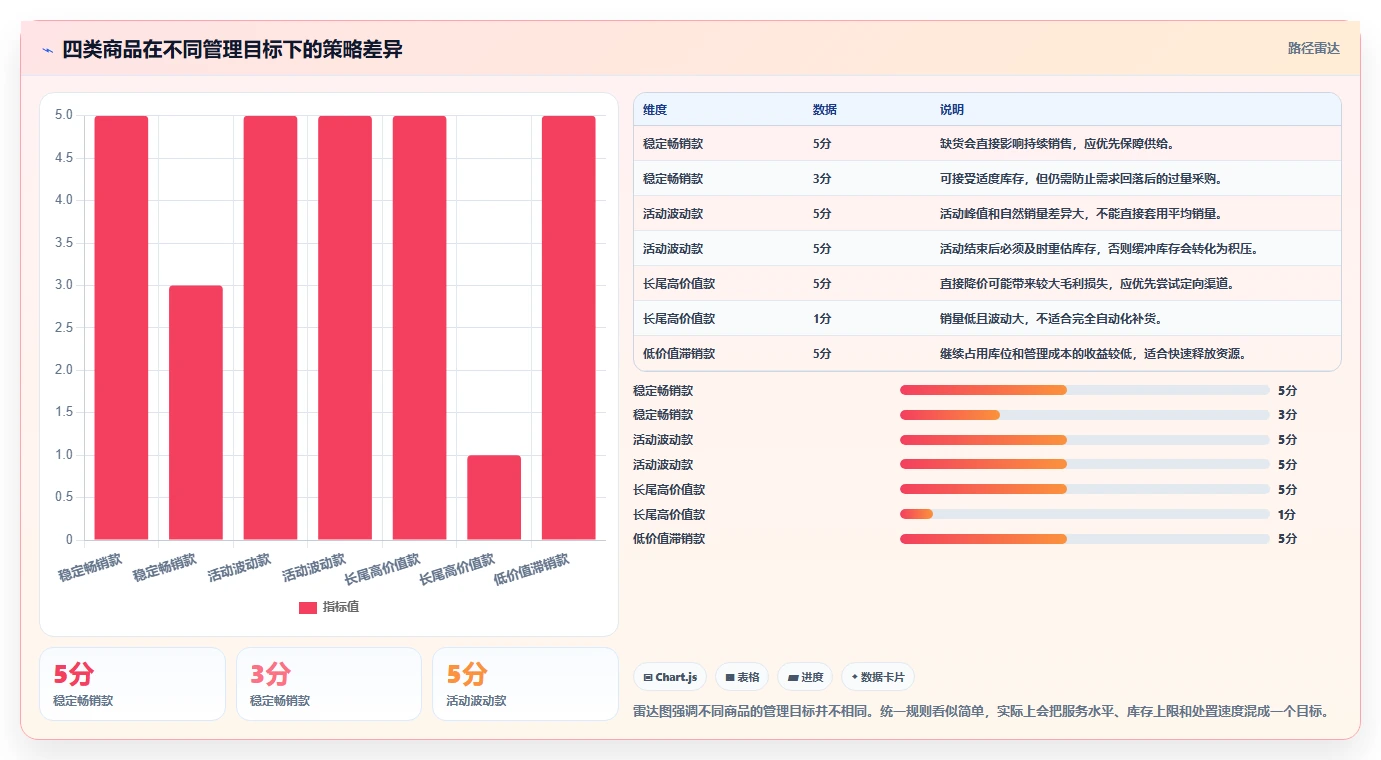Image resolution: width=1381 pixels, height=760 pixels.
Task: Click the 维度 table column header
Action: click(655, 110)
